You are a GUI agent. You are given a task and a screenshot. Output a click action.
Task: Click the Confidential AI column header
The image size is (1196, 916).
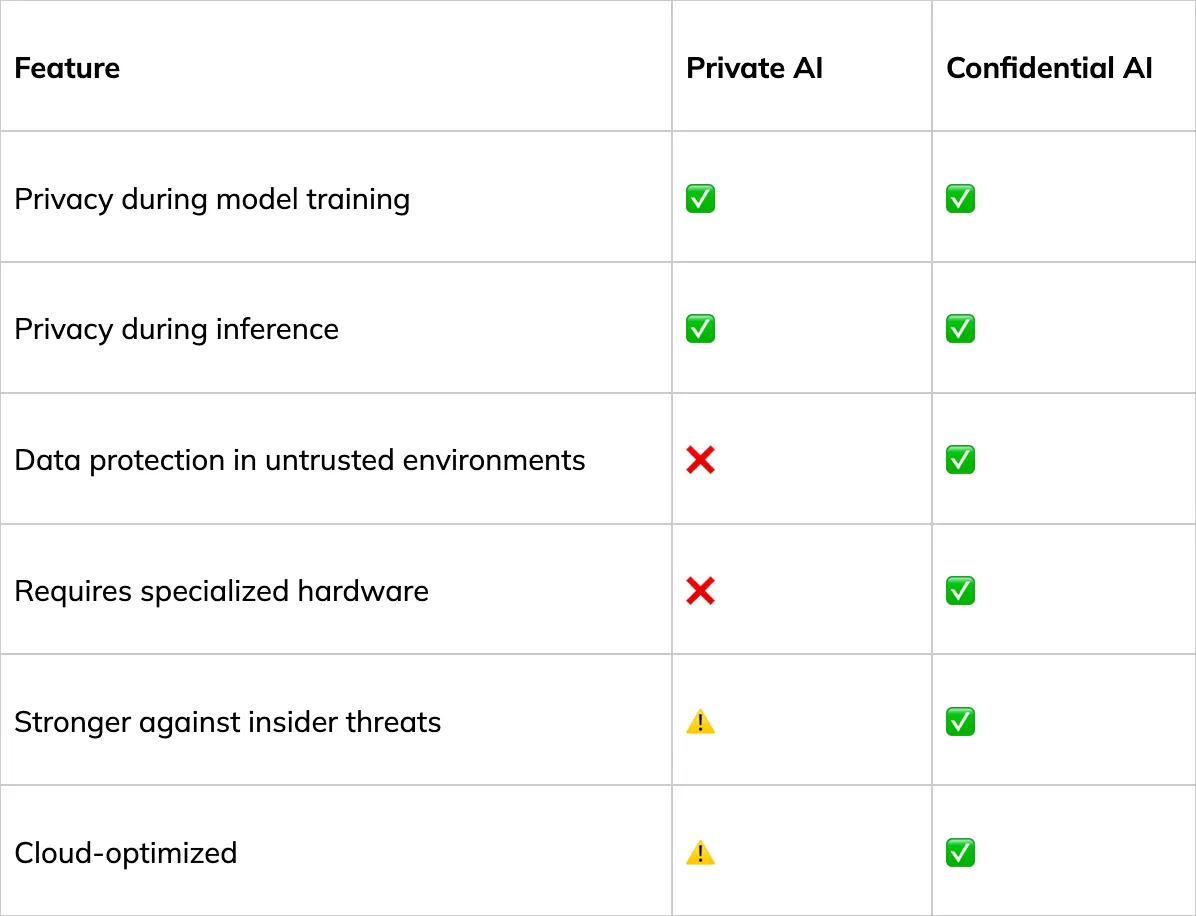tap(1049, 68)
